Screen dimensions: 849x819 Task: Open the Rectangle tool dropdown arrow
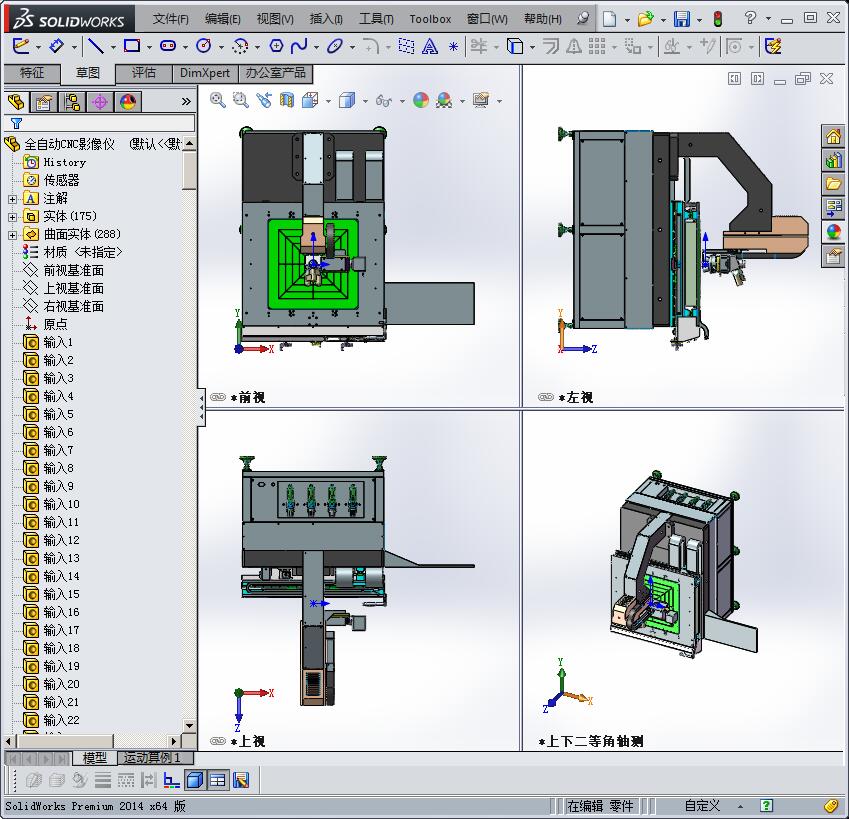click(x=149, y=47)
